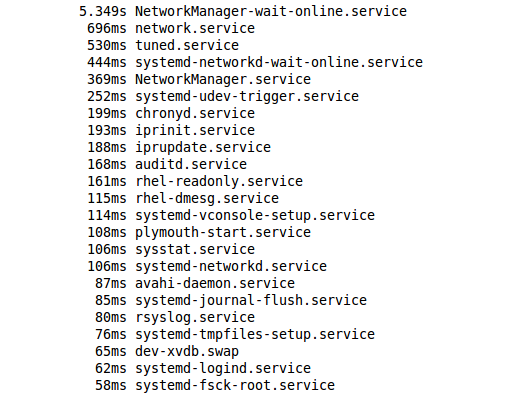Select the network.service entry
Screen dimensions: 509x394
tap(171, 28)
